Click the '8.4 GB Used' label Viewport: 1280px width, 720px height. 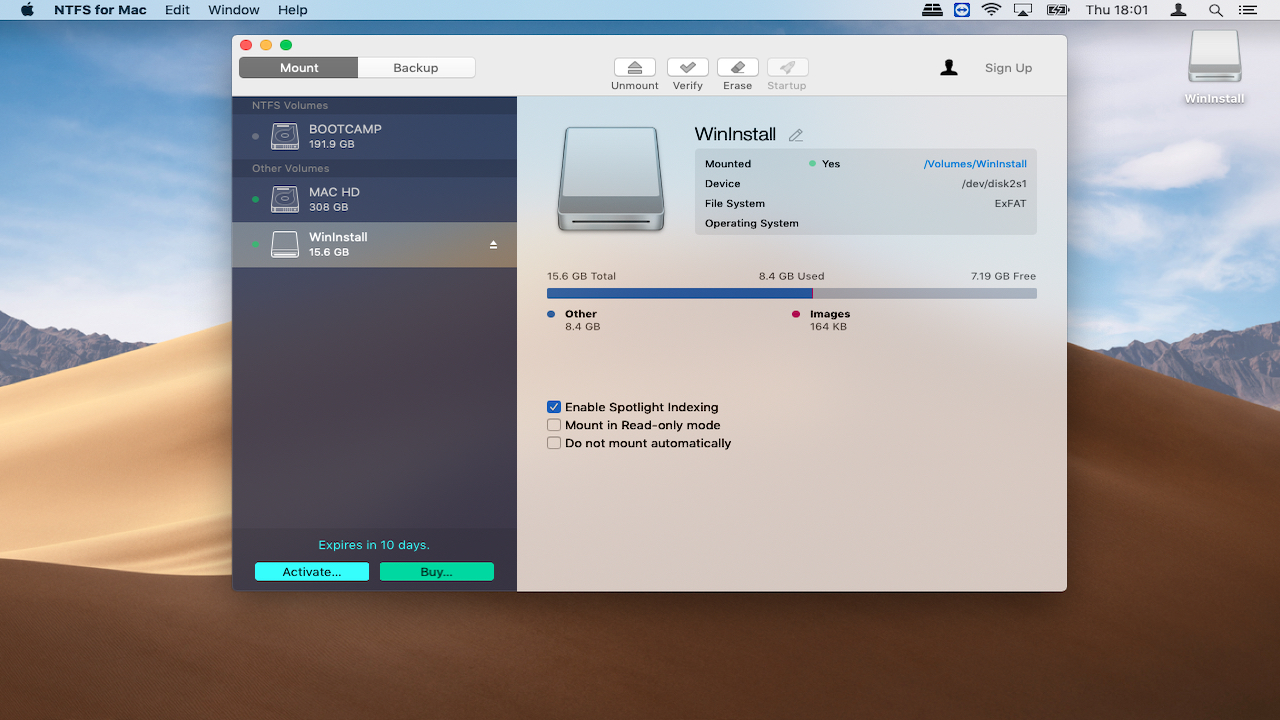pyautogui.click(x=791, y=276)
